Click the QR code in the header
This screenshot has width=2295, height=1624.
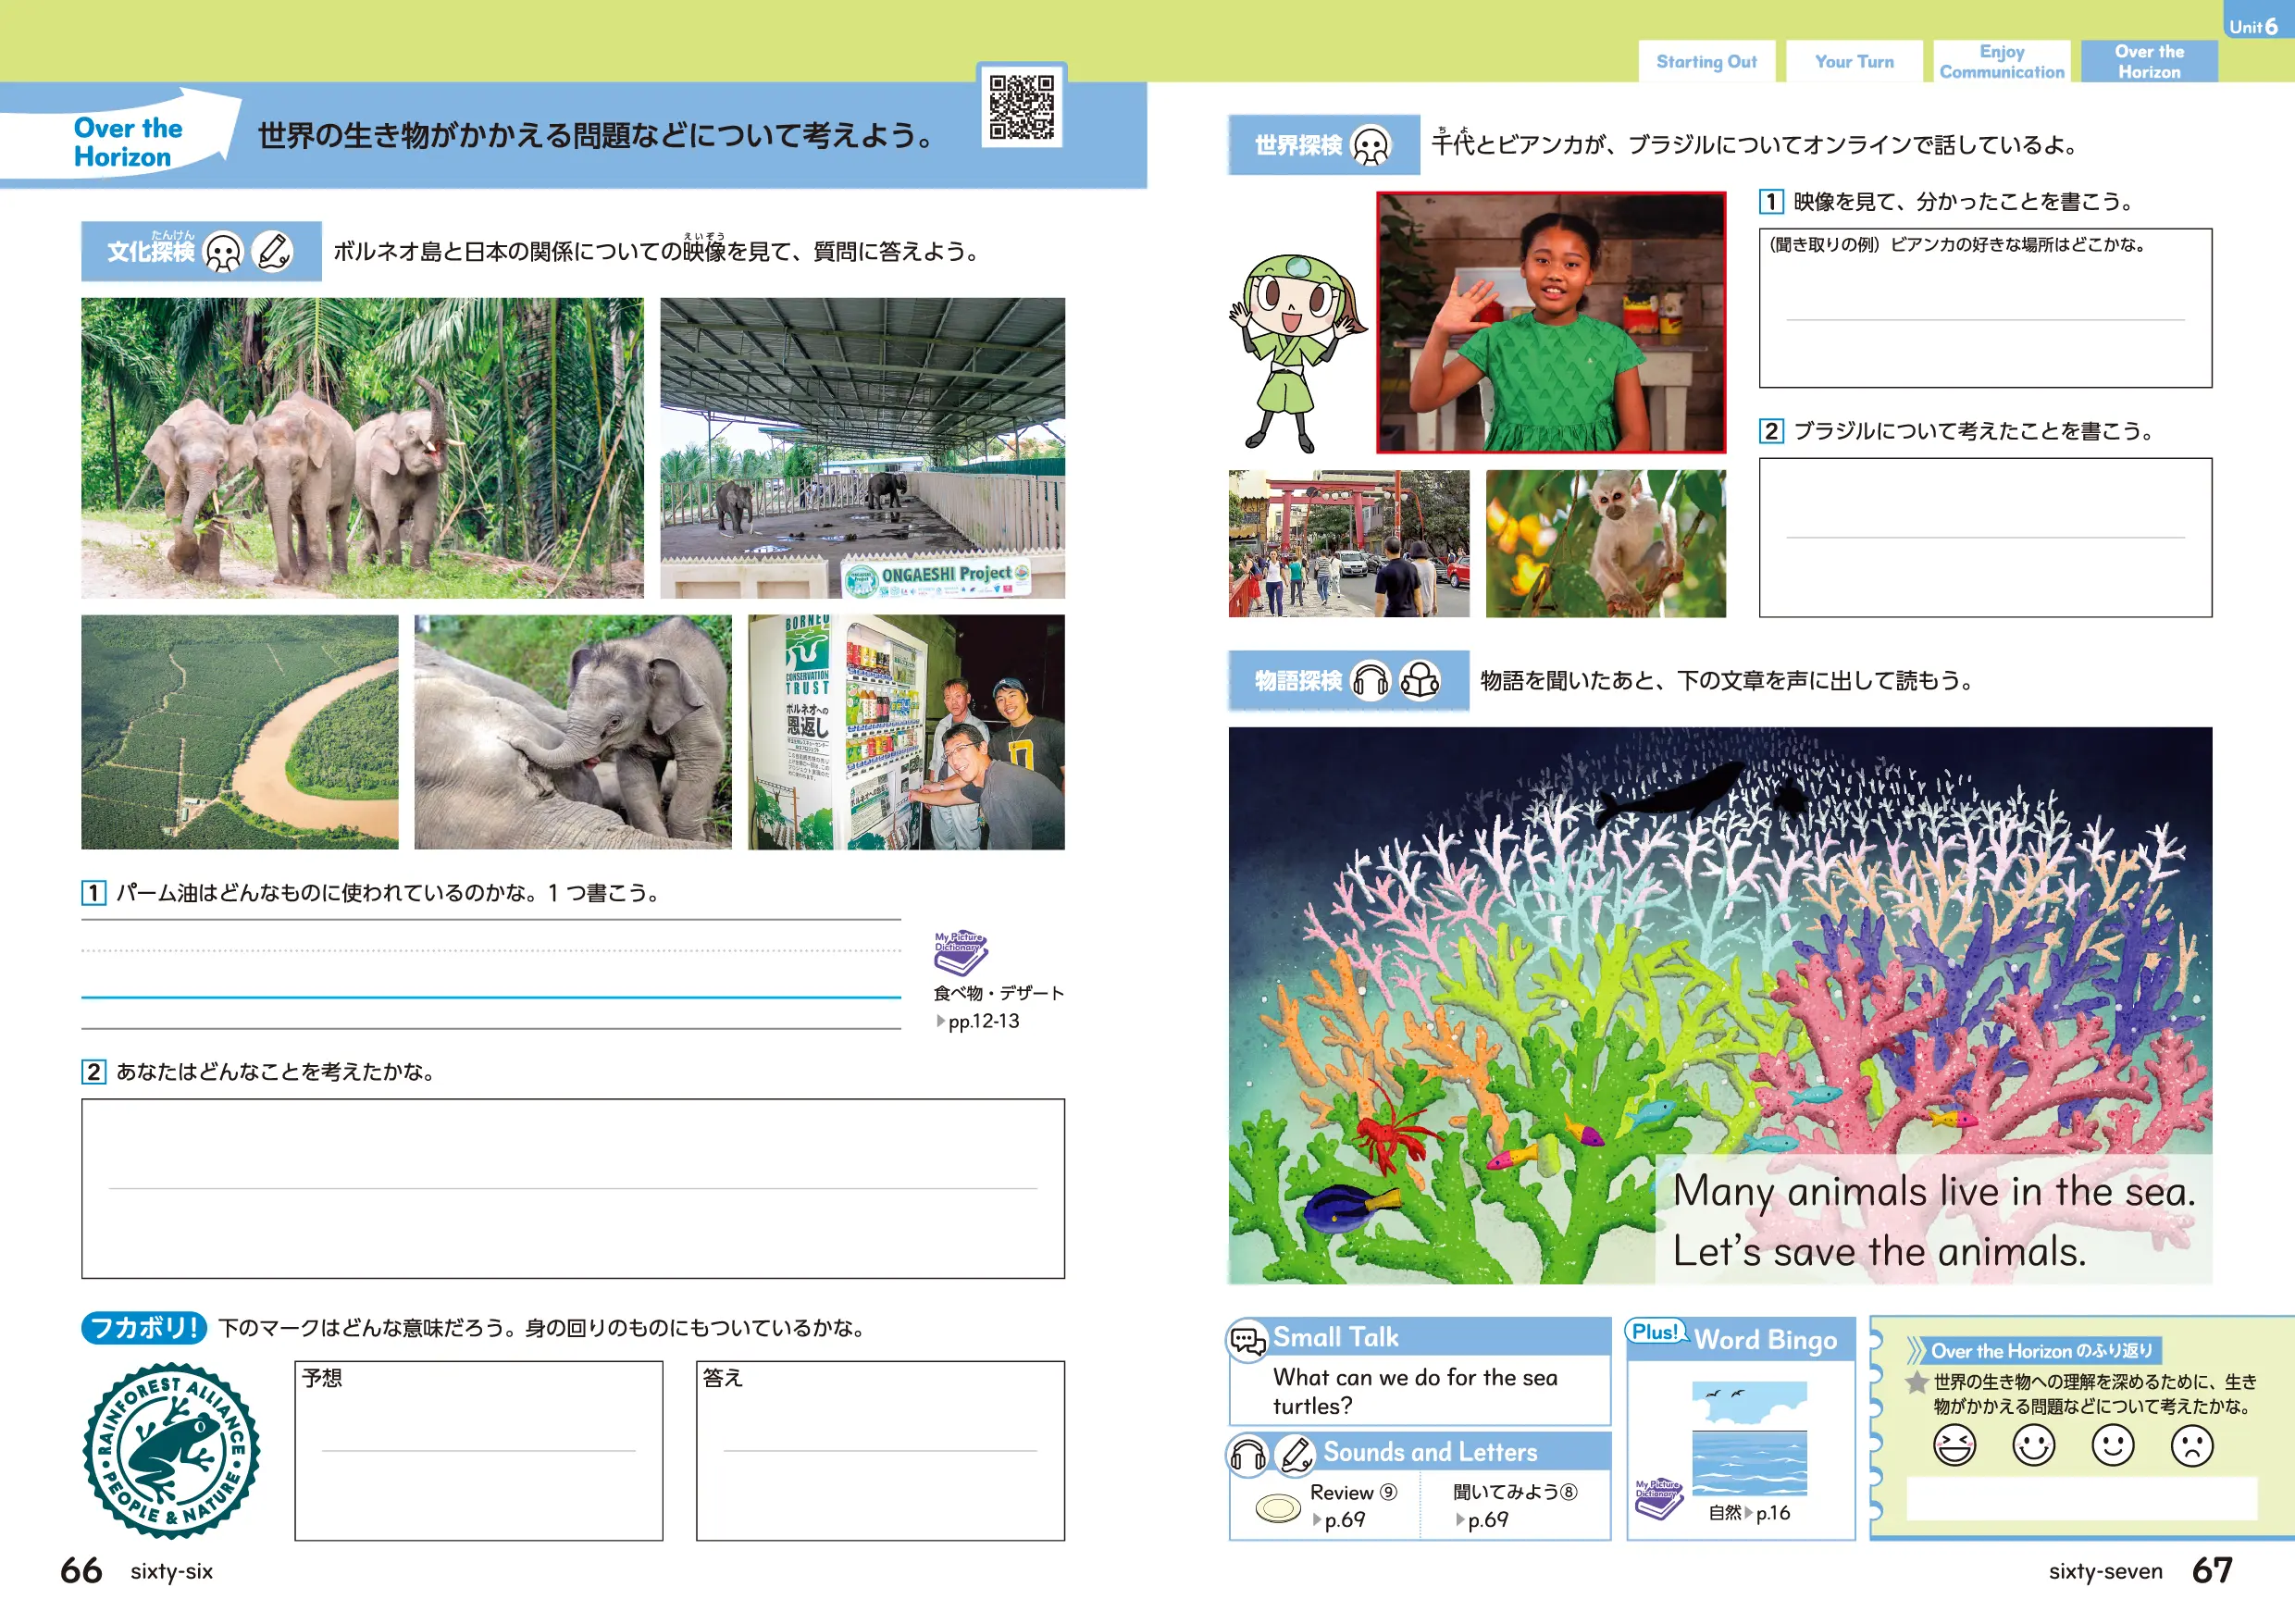(x=1021, y=106)
